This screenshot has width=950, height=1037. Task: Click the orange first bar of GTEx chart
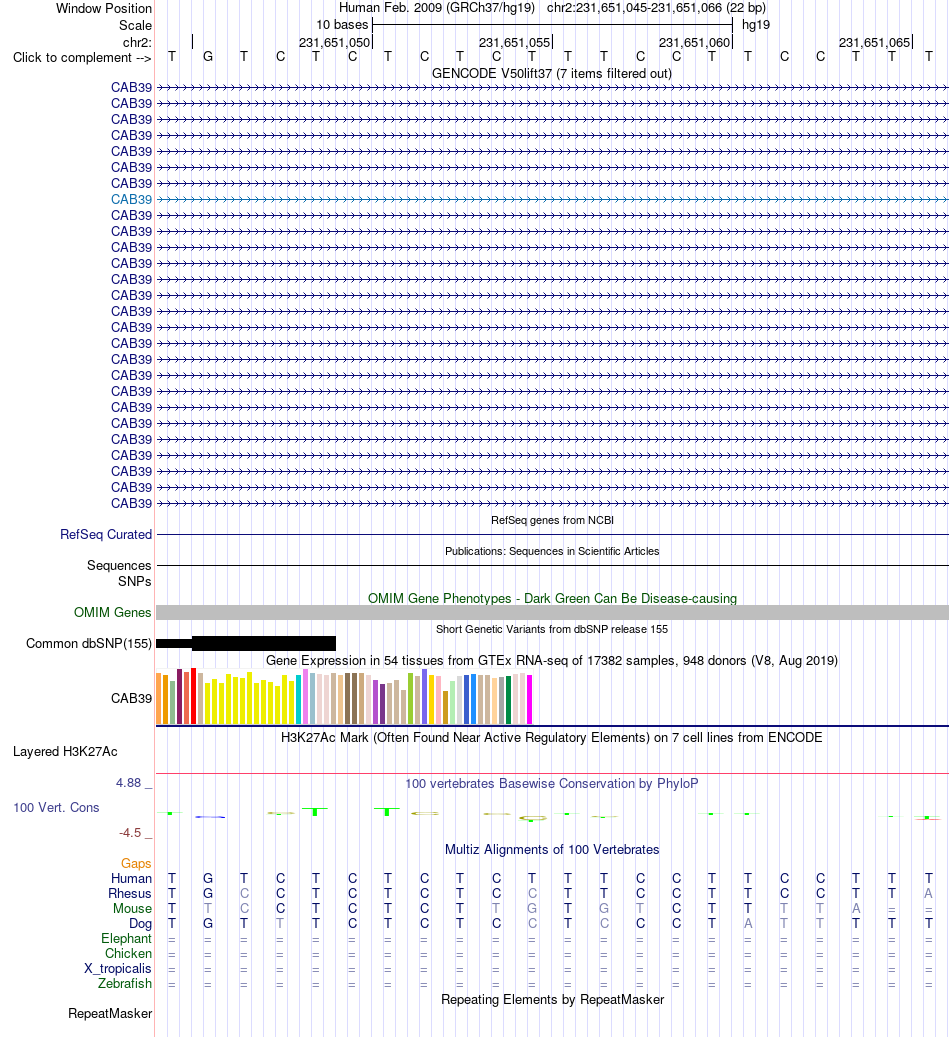pyautogui.click(x=159, y=699)
